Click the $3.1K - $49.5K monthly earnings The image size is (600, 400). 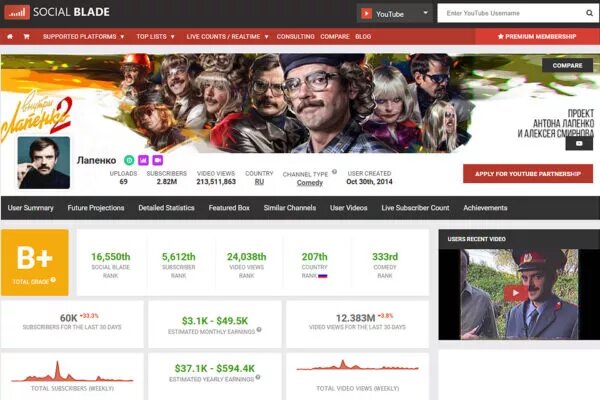[x=215, y=321]
